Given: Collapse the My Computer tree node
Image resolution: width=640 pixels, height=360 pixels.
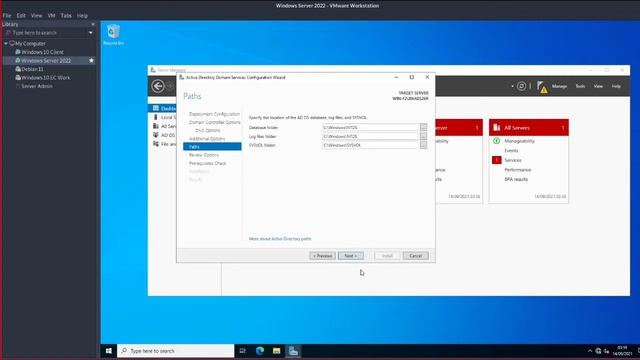Looking at the screenshot, I should click(6, 43).
